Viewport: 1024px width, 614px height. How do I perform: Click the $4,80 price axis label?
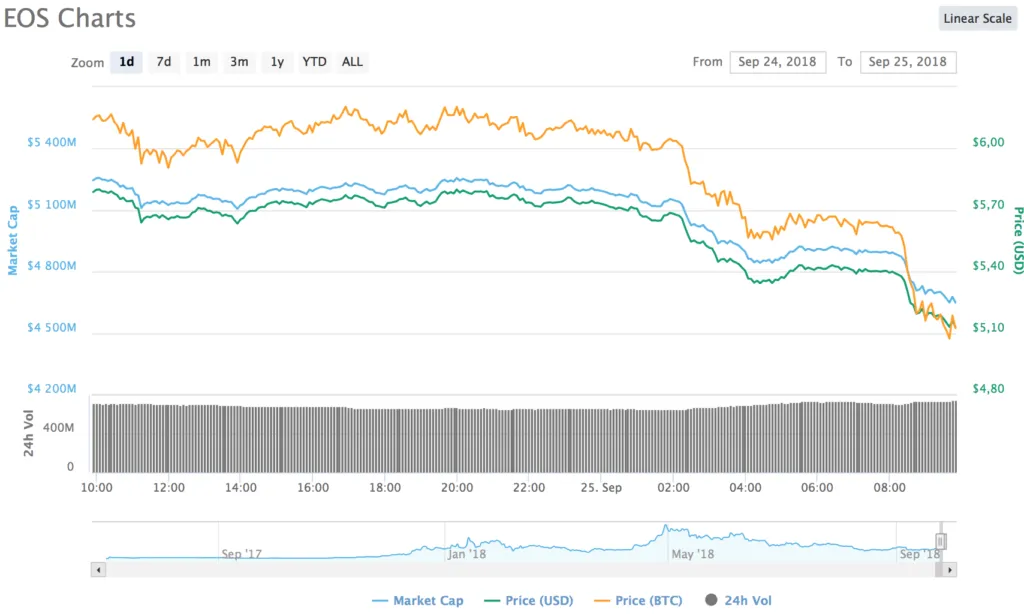pyautogui.click(x=988, y=389)
